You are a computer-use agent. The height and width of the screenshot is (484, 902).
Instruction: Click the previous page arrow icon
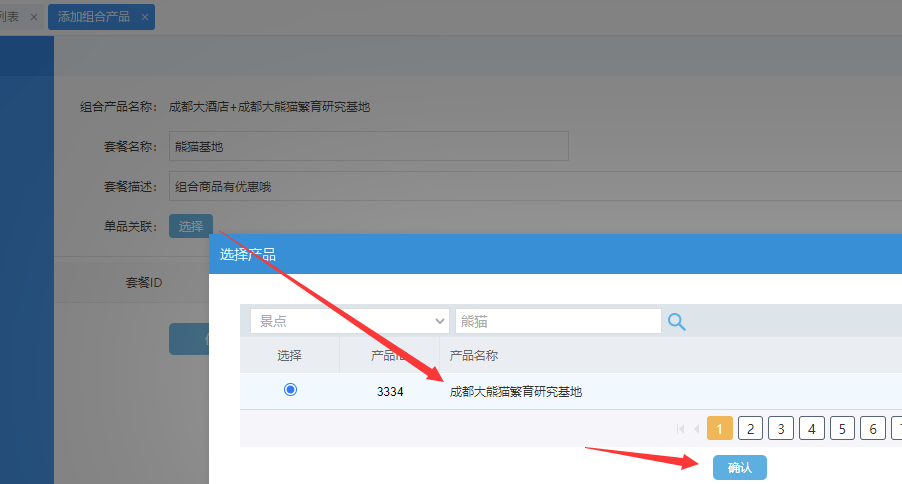point(696,429)
